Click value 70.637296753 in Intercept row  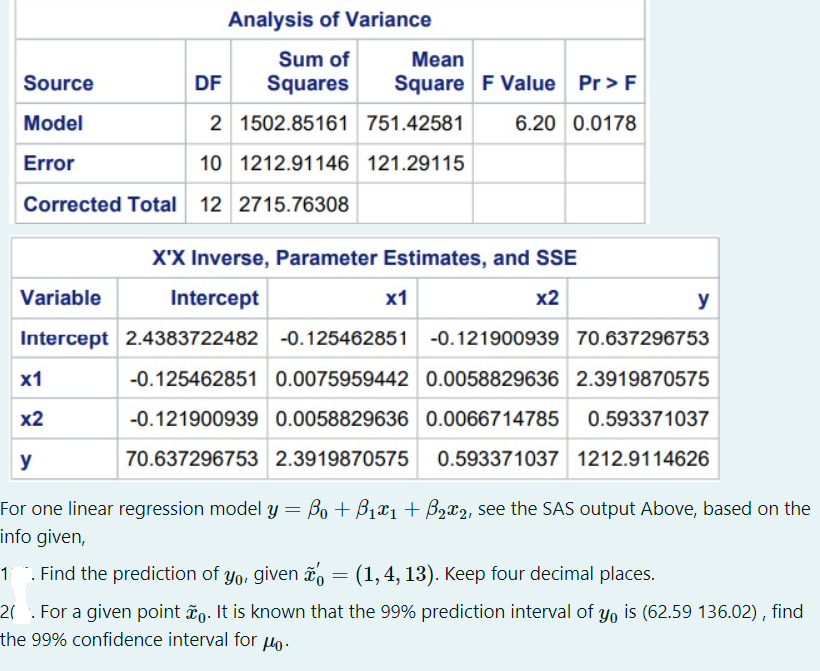point(643,338)
